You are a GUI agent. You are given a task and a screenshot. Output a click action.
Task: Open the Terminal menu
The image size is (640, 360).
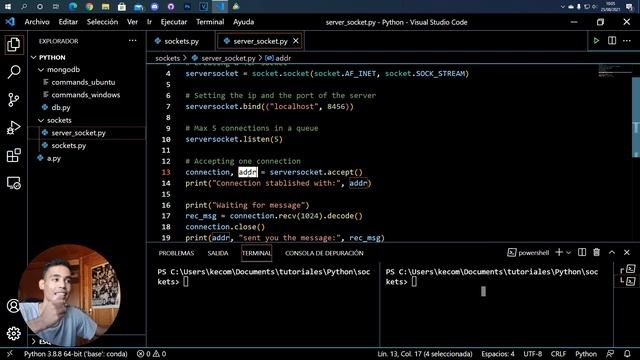click(x=210, y=22)
